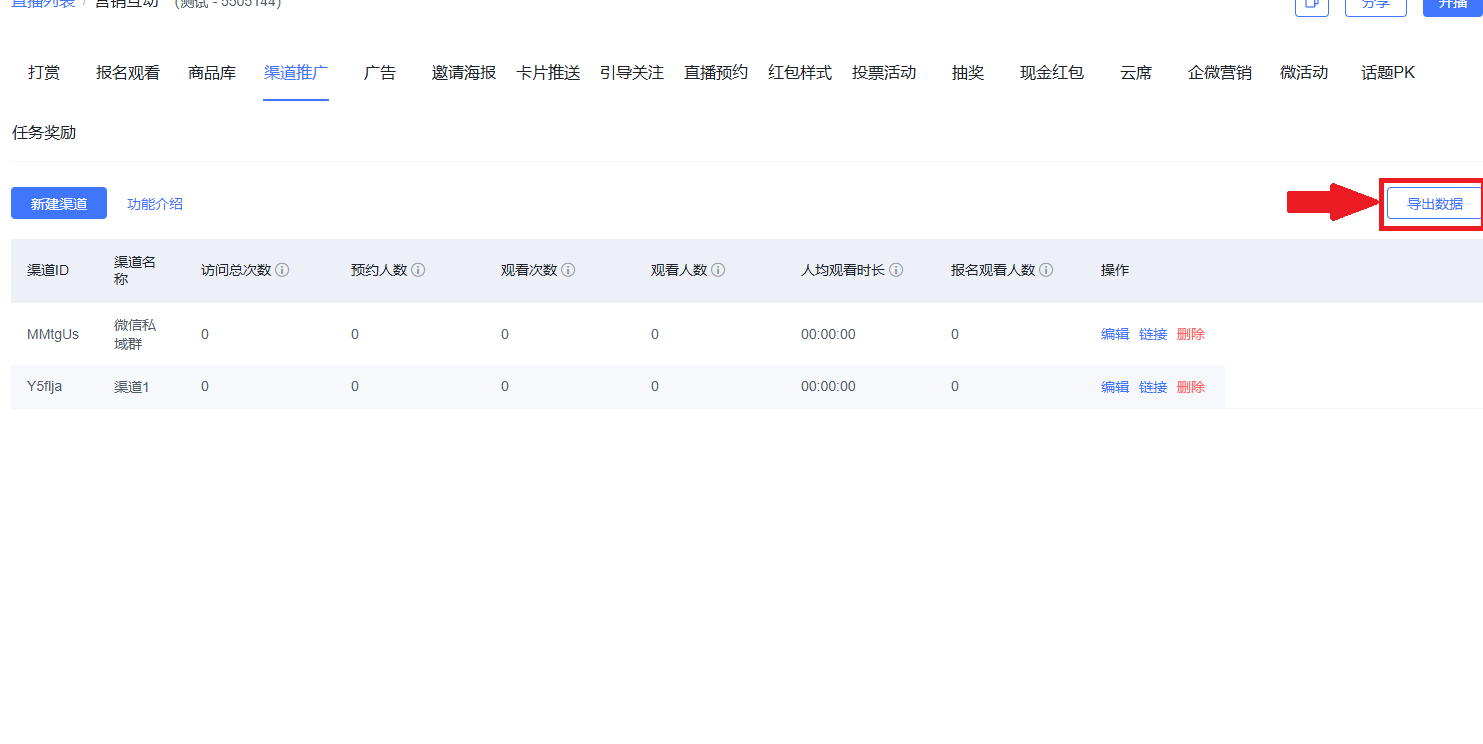Get the 链接 for channel Y5flja
1483x744 pixels.
(1153, 387)
